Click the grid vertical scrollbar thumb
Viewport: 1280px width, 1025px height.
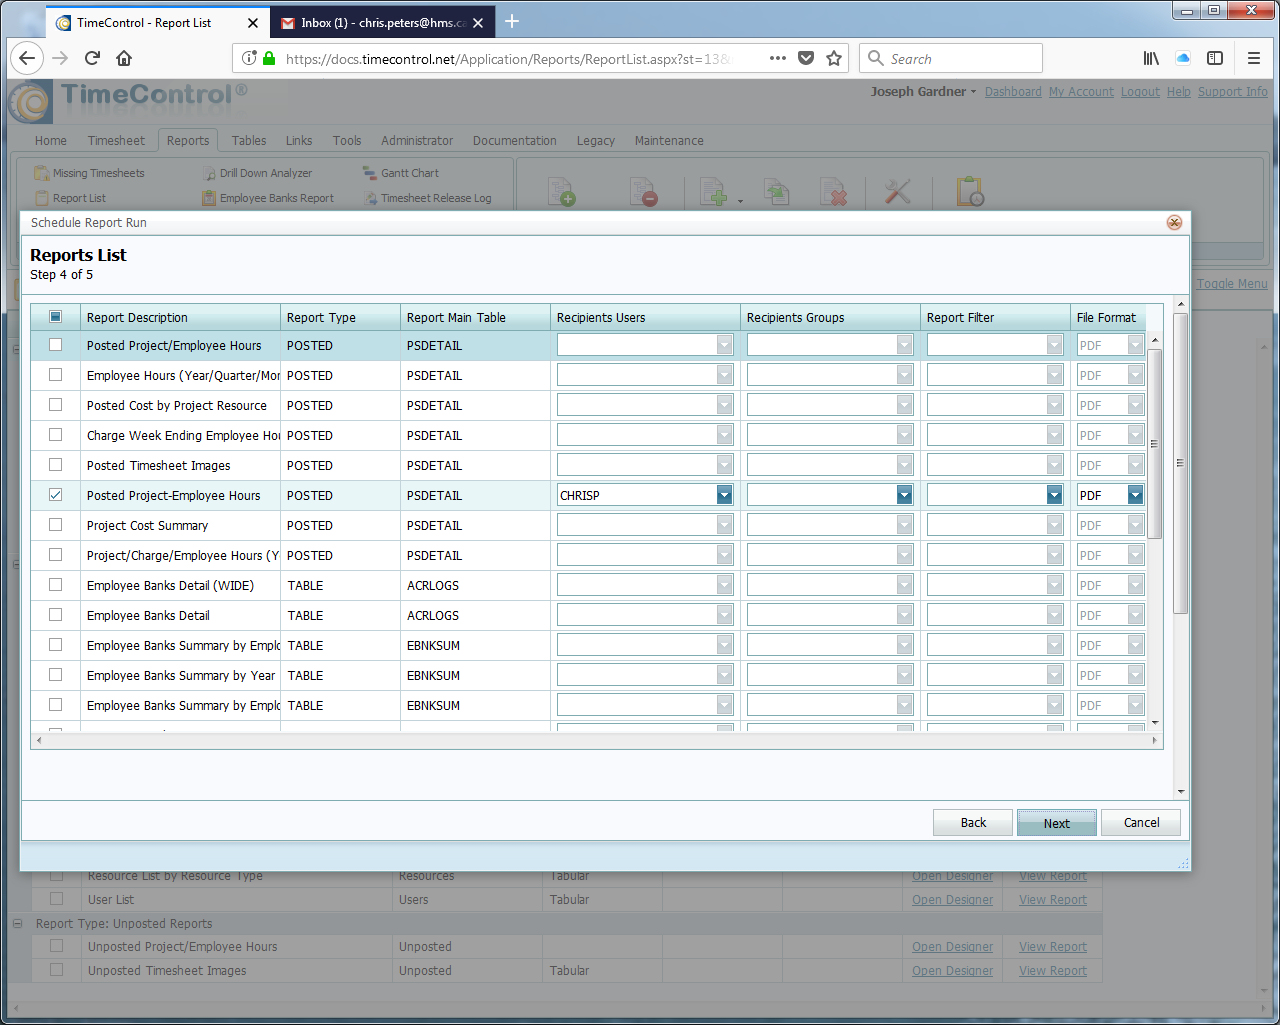(x=1155, y=443)
